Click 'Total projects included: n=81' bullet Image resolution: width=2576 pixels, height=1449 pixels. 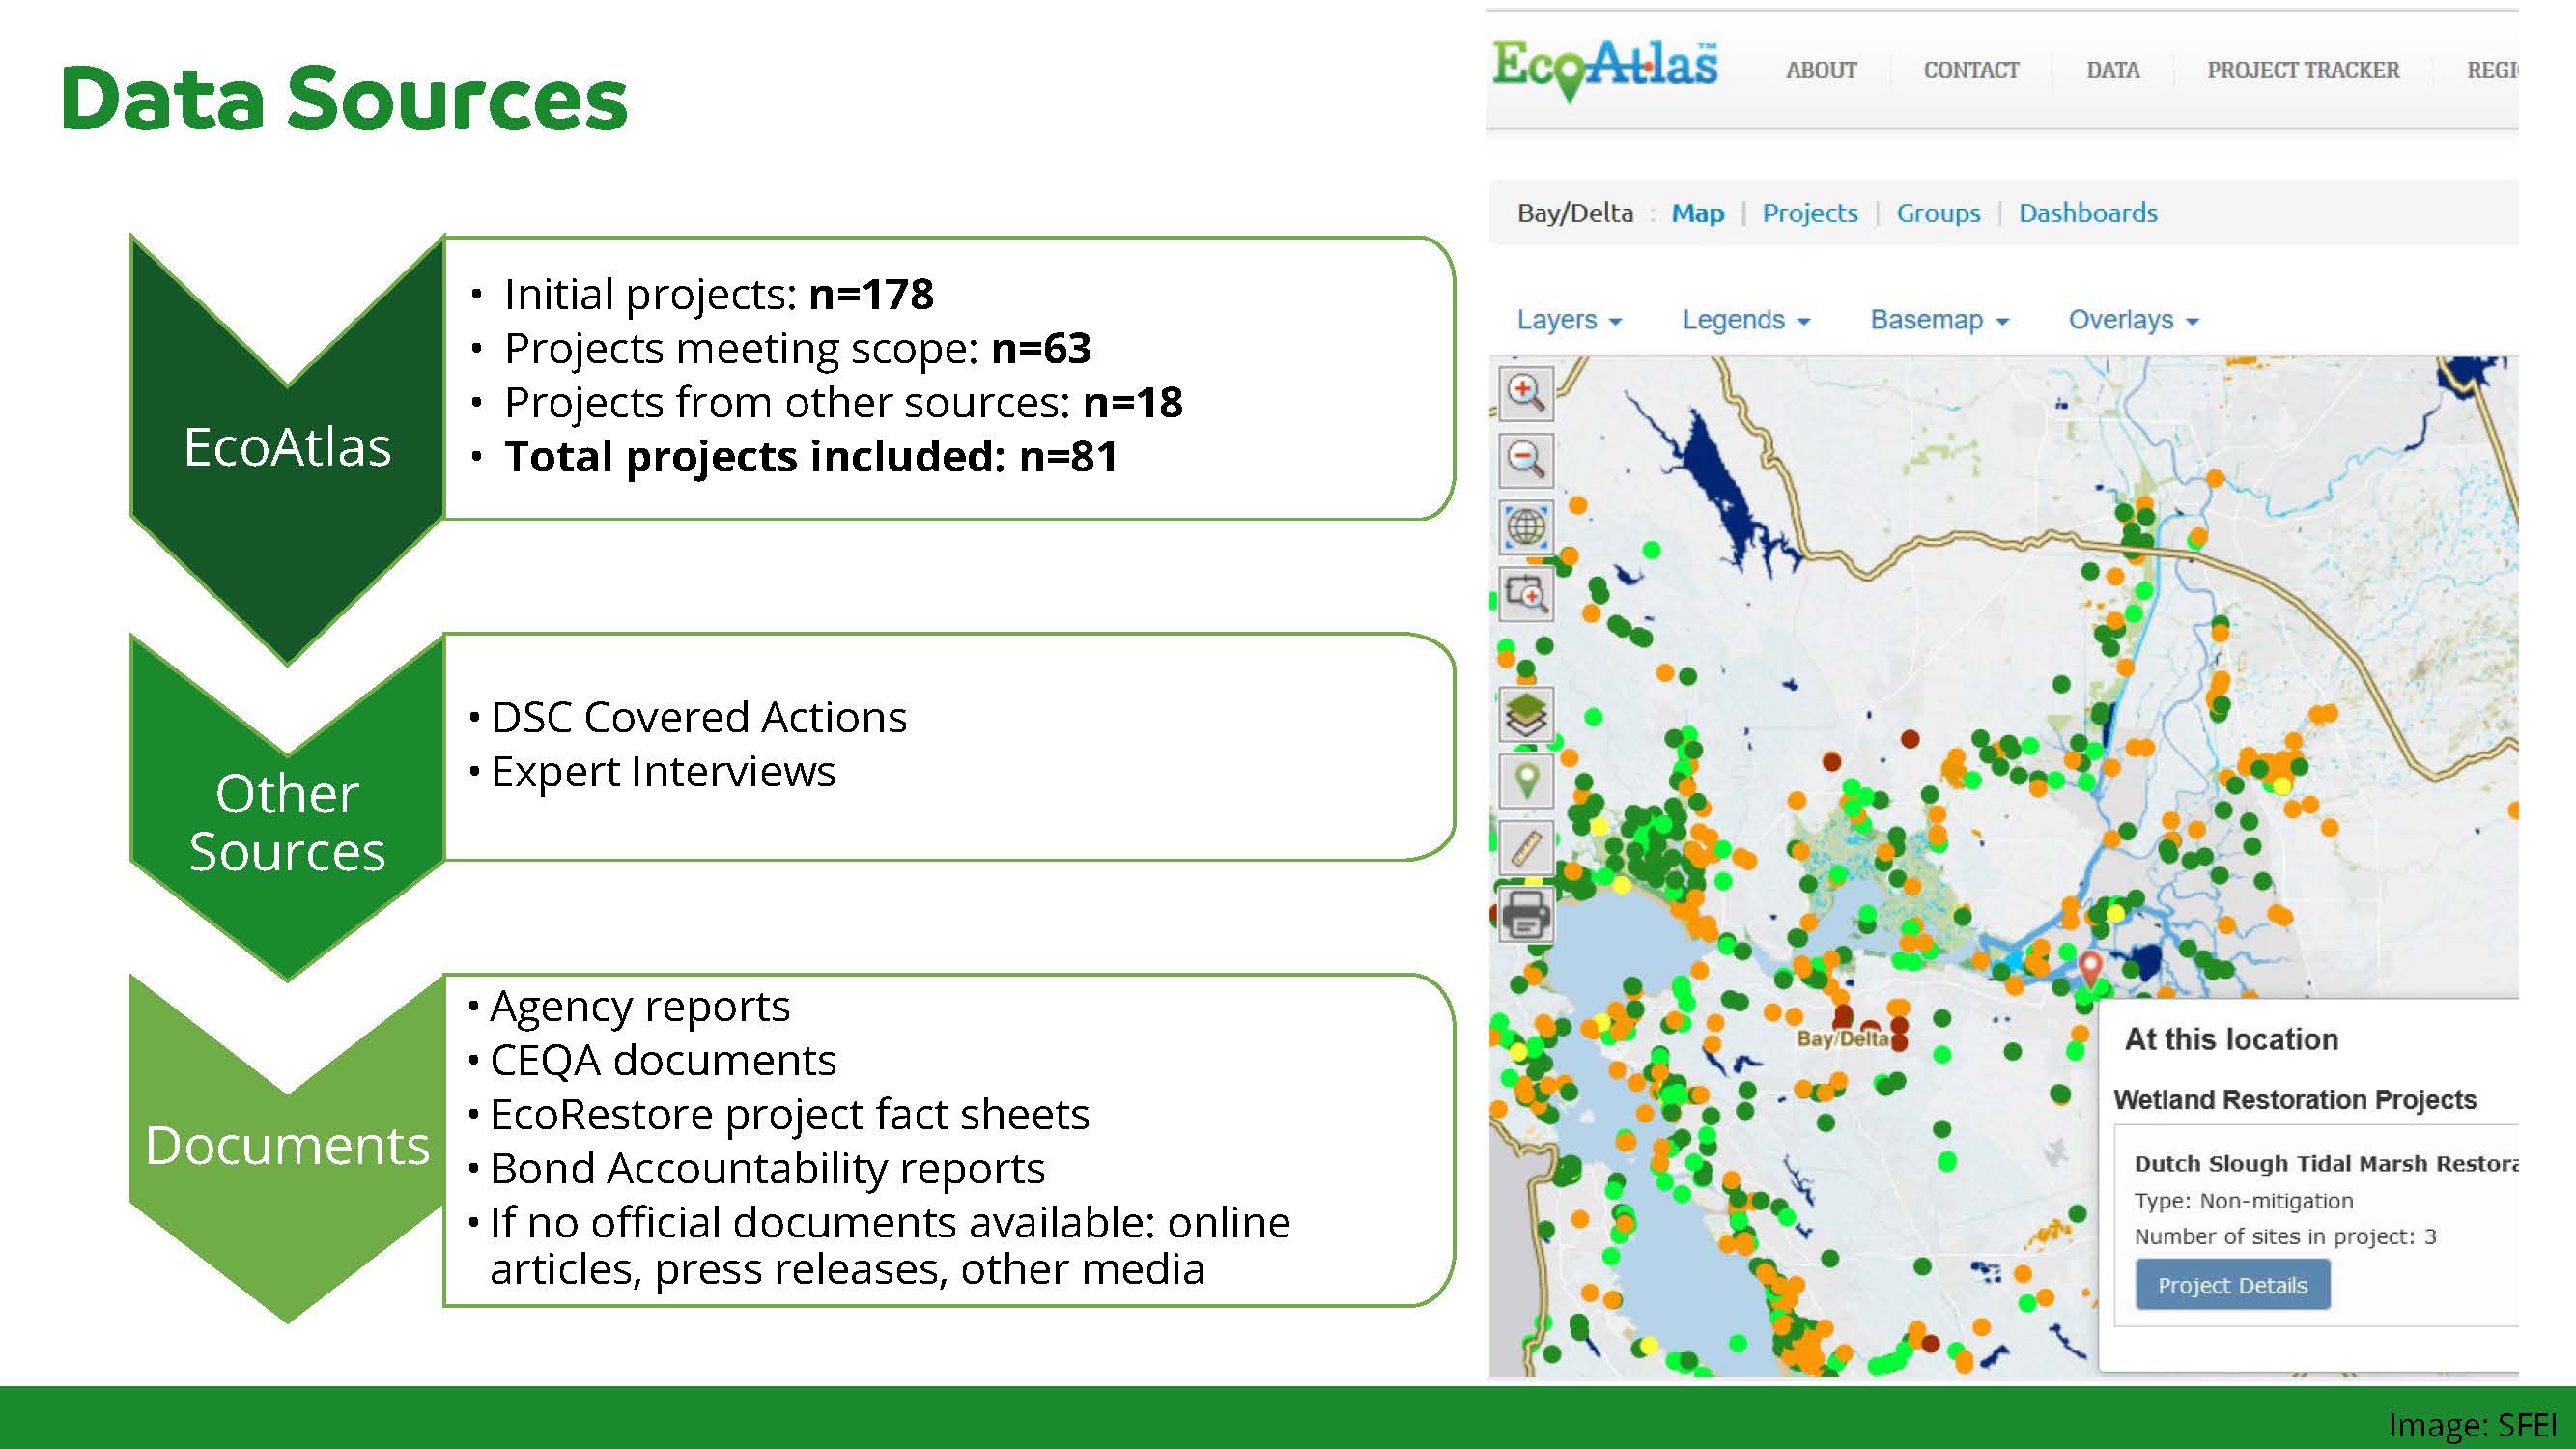coord(811,456)
